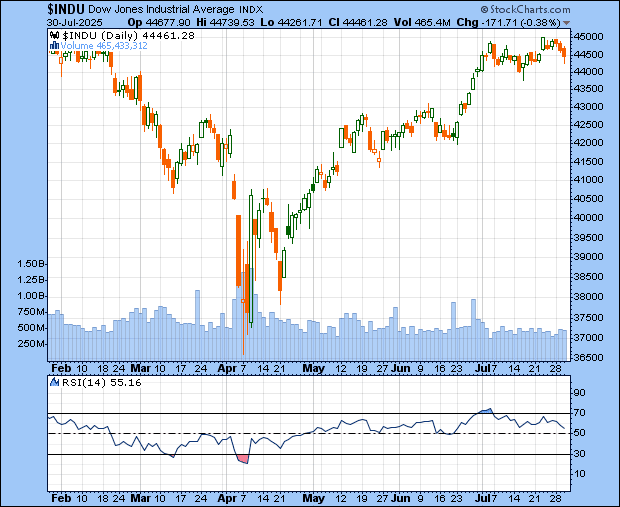Screen dimensions: 620x507
Task: Click the 36500 price axis label
Action: [589, 358]
